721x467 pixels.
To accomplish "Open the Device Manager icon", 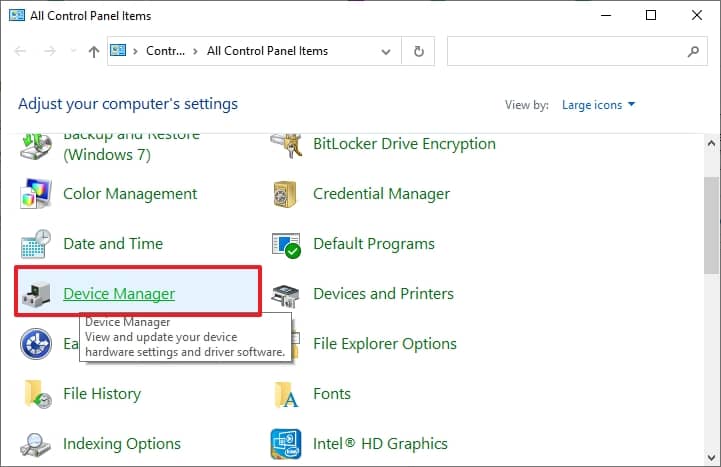I will (x=36, y=294).
